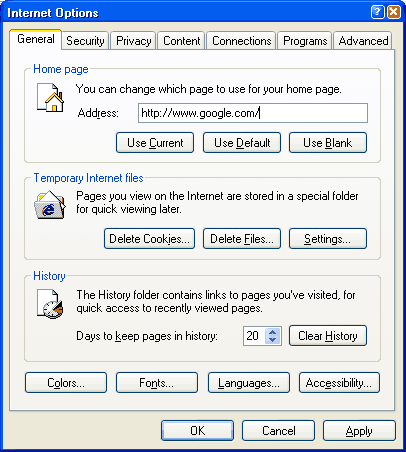The image size is (406, 452).
Task: Click the "History" group label
Action: (49, 276)
